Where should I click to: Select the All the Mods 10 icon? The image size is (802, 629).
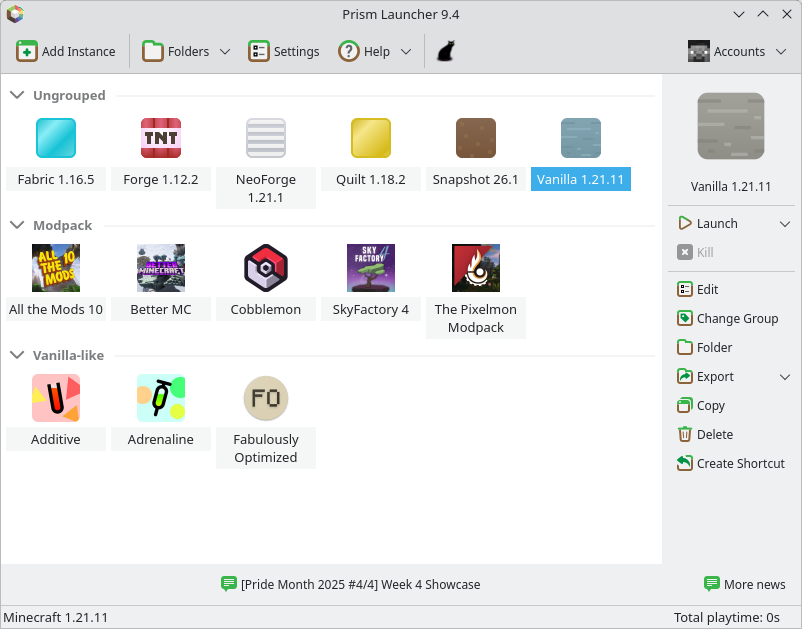point(56,268)
